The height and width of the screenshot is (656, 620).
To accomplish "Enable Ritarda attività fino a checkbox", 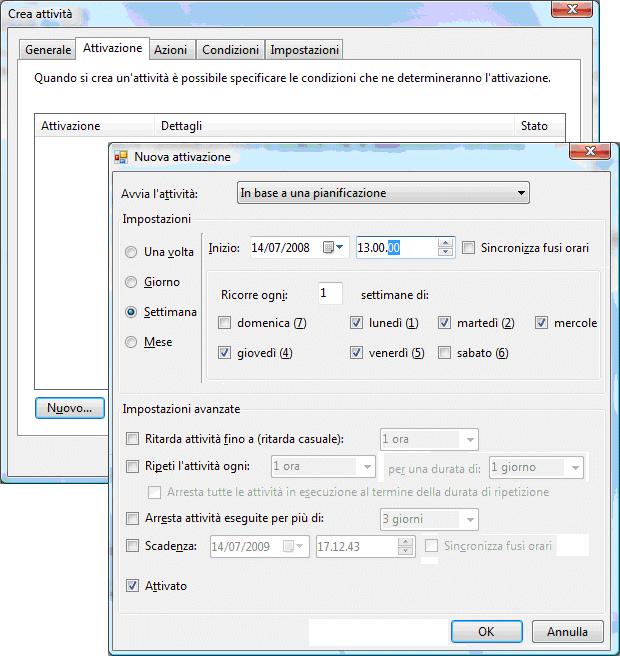I will click(133, 438).
